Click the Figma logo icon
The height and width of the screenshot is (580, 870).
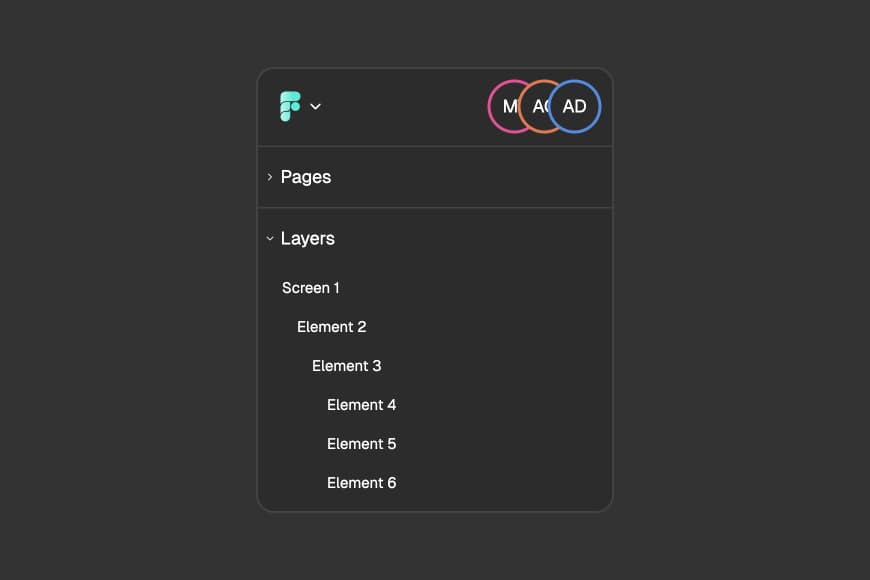[x=292, y=106]
